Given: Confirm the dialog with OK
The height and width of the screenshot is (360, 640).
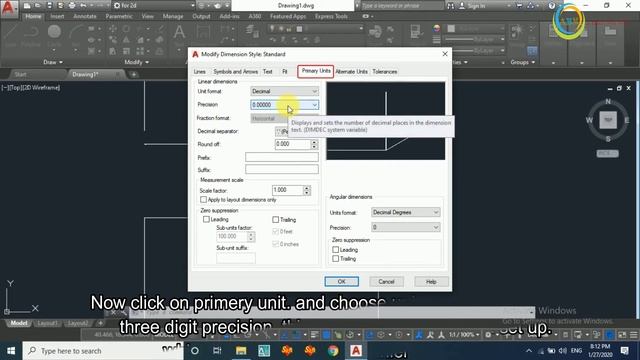Looking at the screenshot, I should tap(342, 282).
